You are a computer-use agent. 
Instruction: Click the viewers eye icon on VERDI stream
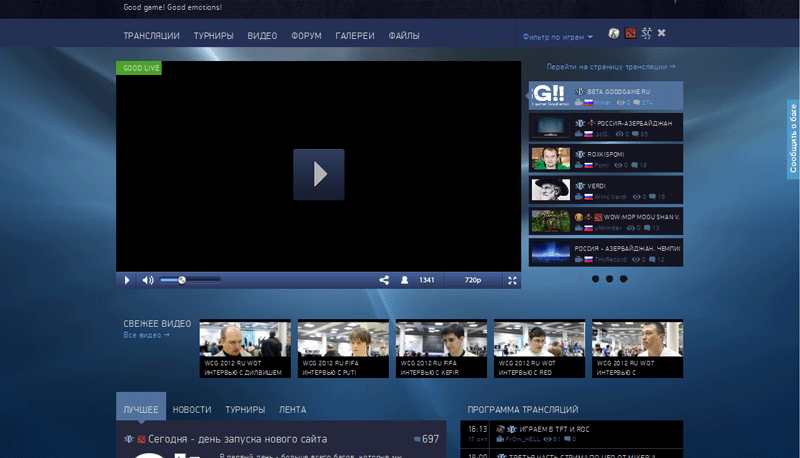pos(636,197)
